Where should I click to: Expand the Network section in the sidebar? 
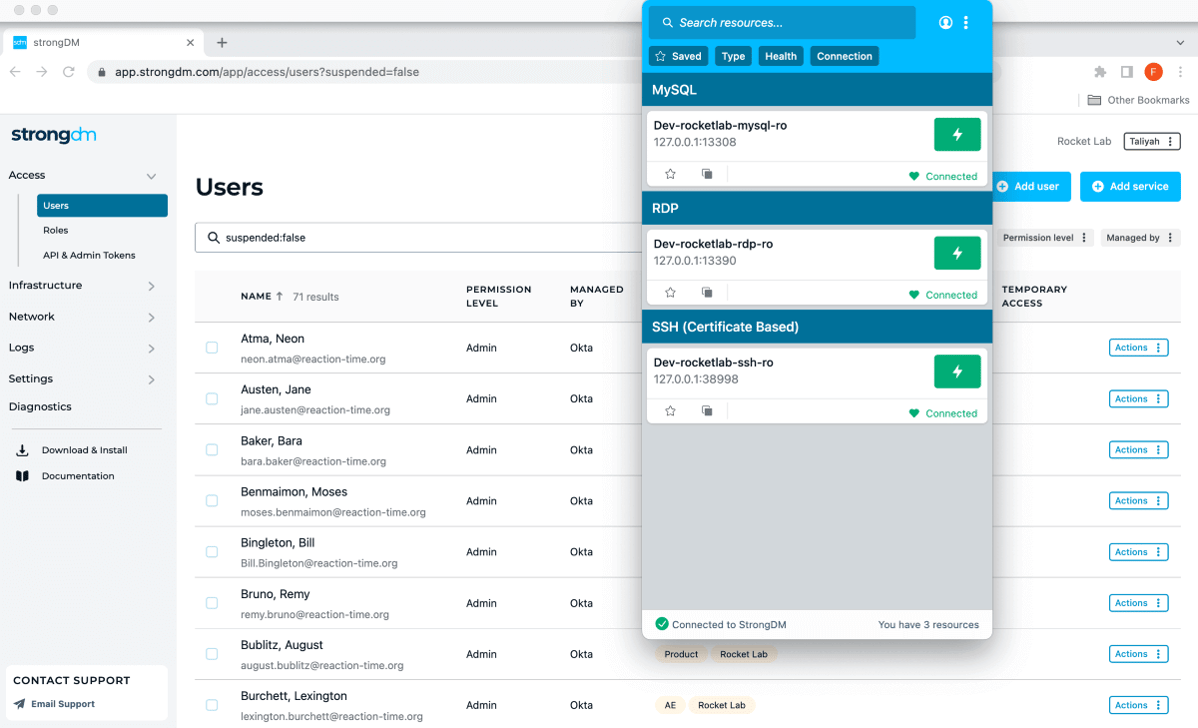tap(151, 316)
